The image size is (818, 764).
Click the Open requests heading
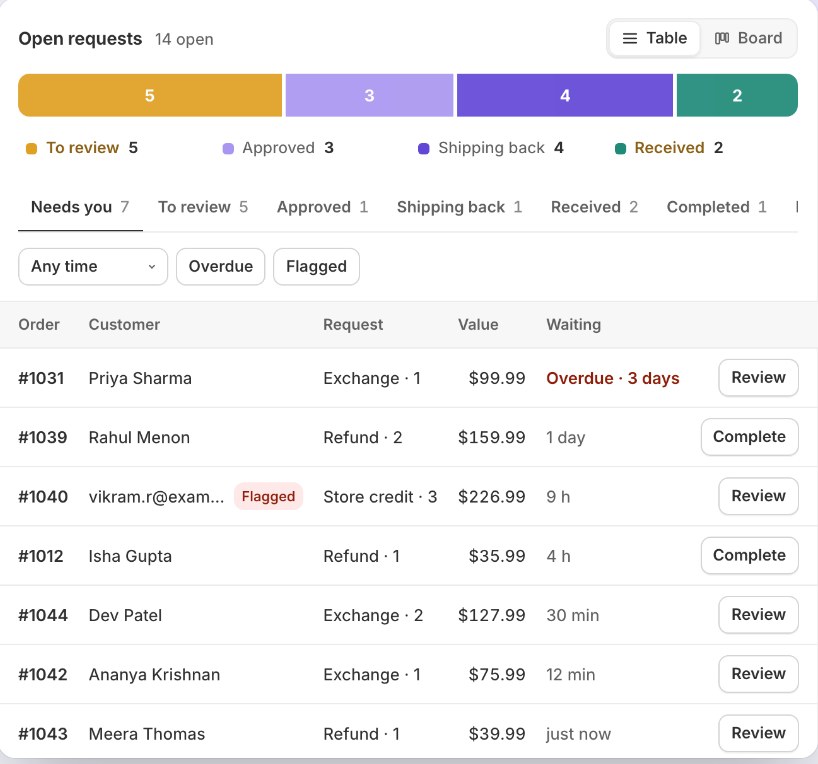(80, 39)
